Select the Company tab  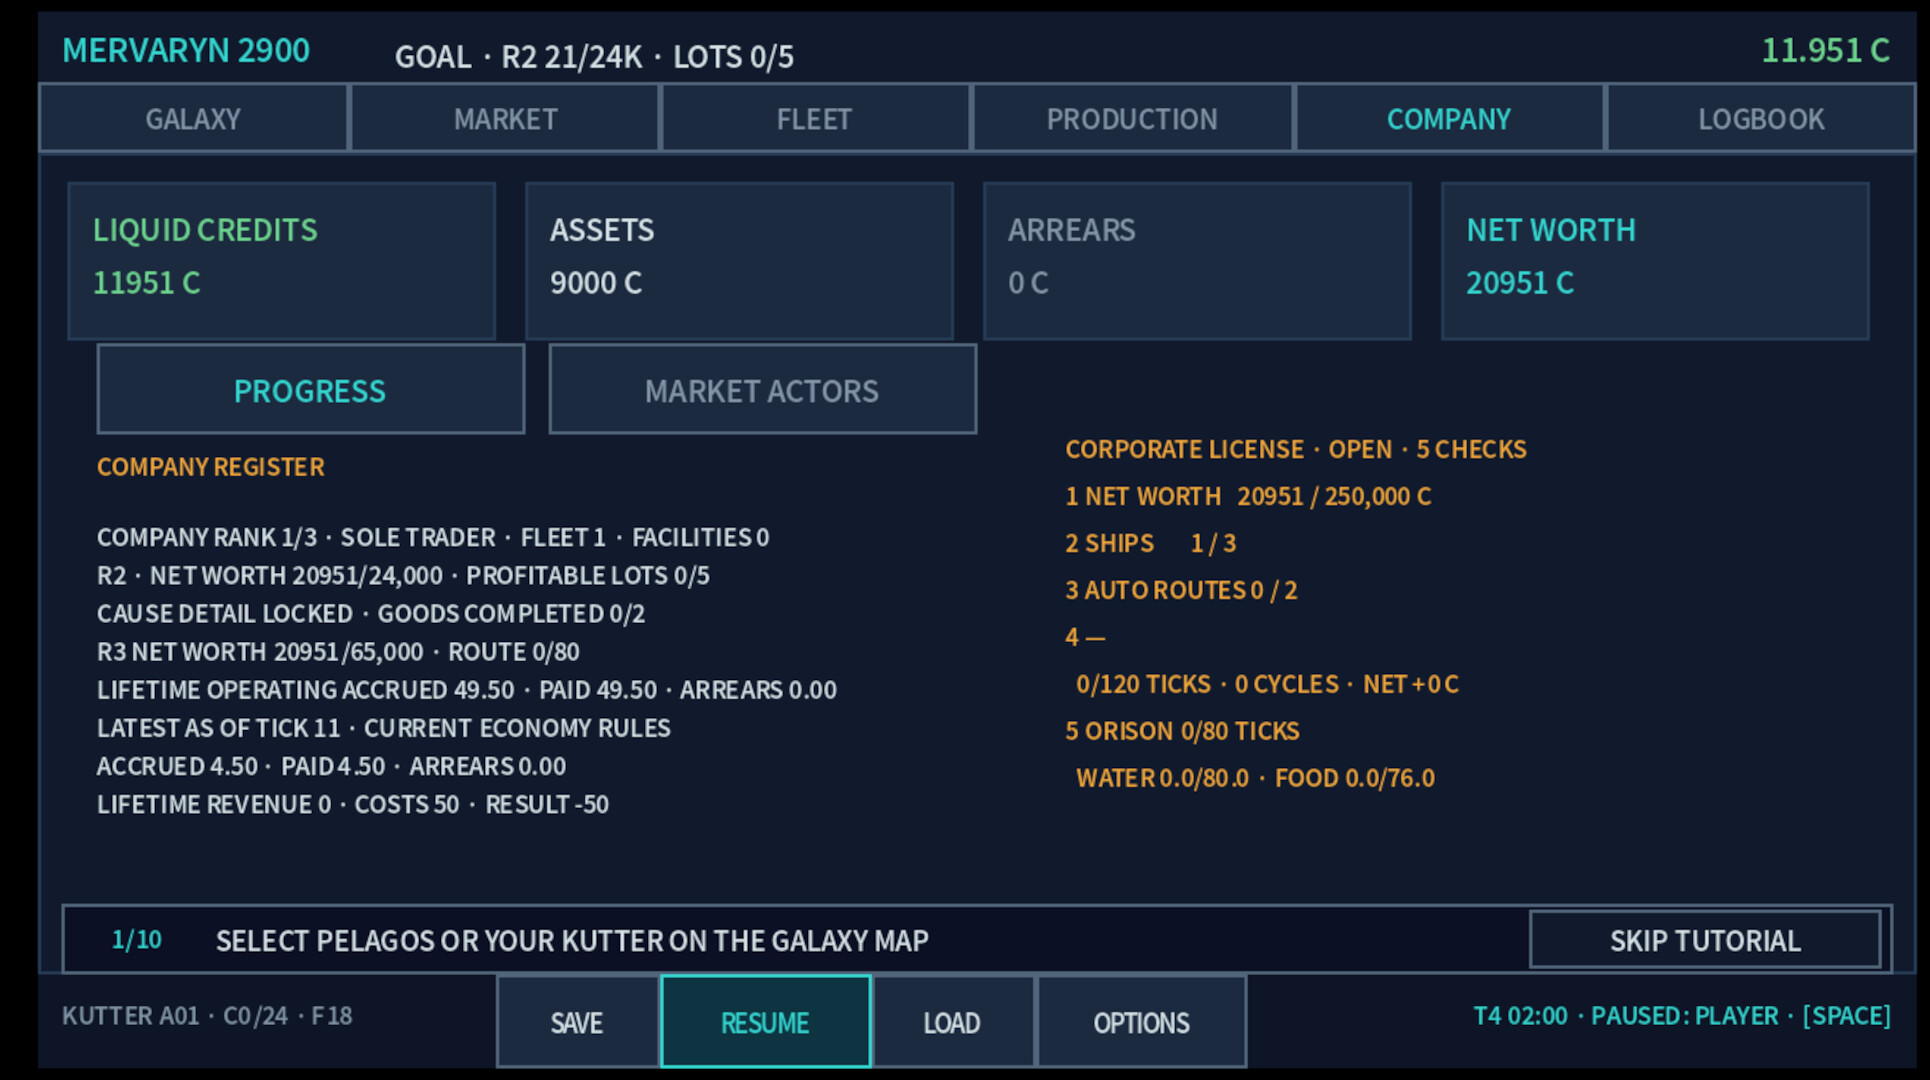1449,119
